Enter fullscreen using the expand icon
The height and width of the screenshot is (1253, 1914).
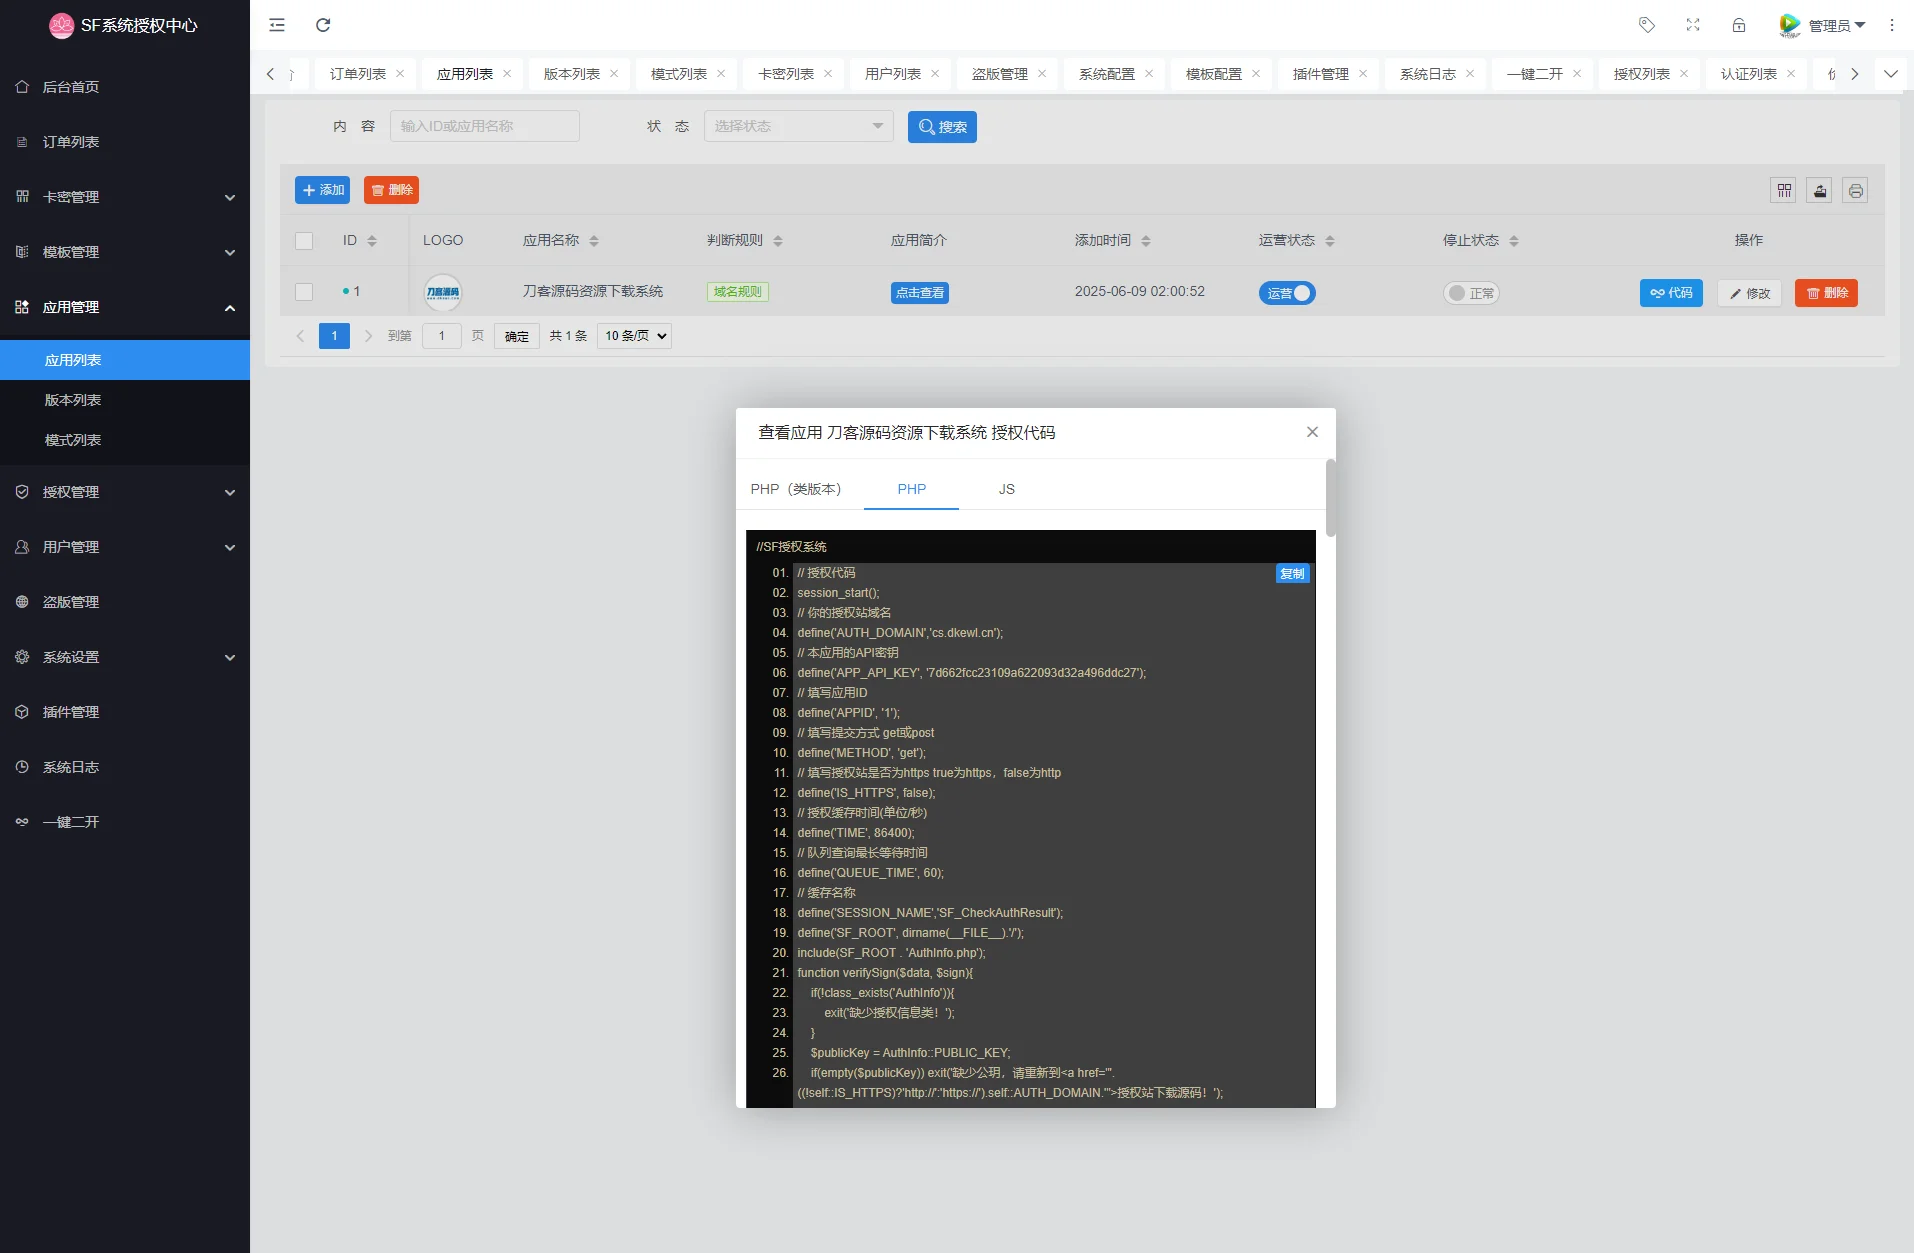[1693, 25]
